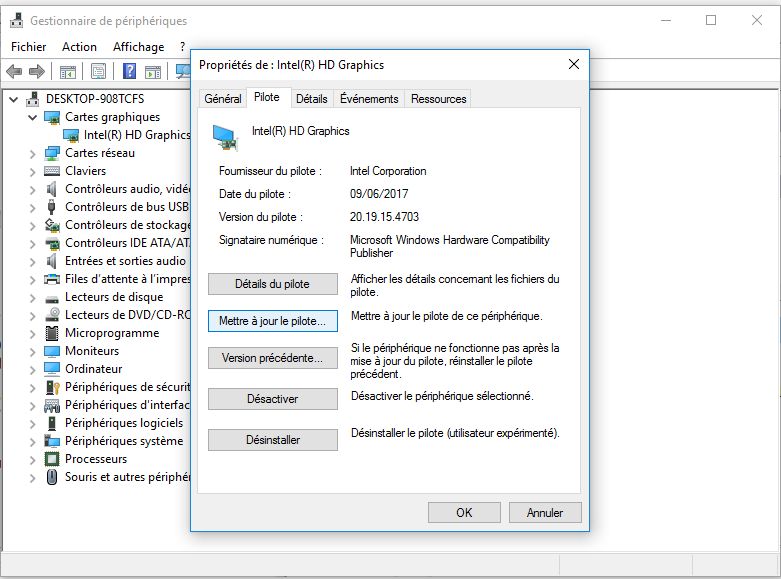Click the Moniteurs monitor icon
This screenshot has height=579, width=781.
coord(52,351)
